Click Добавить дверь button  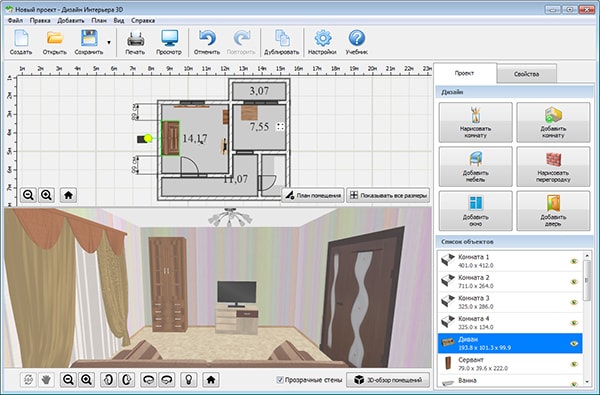(553, 211)
